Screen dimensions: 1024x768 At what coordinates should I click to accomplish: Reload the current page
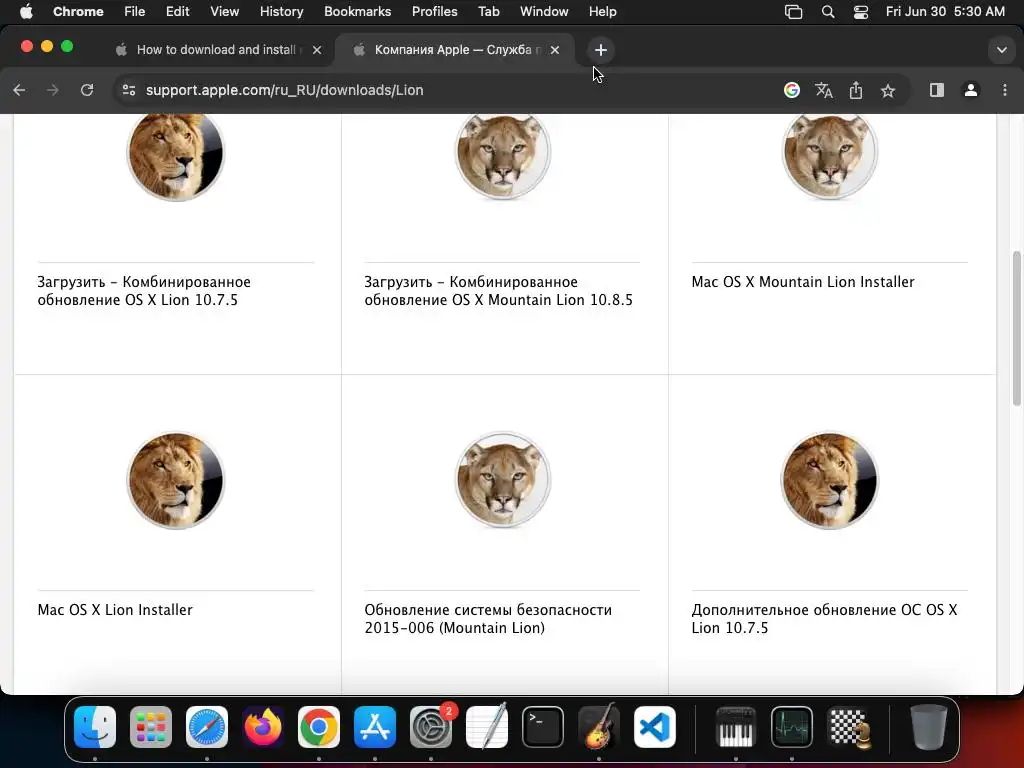coord(87,90)
